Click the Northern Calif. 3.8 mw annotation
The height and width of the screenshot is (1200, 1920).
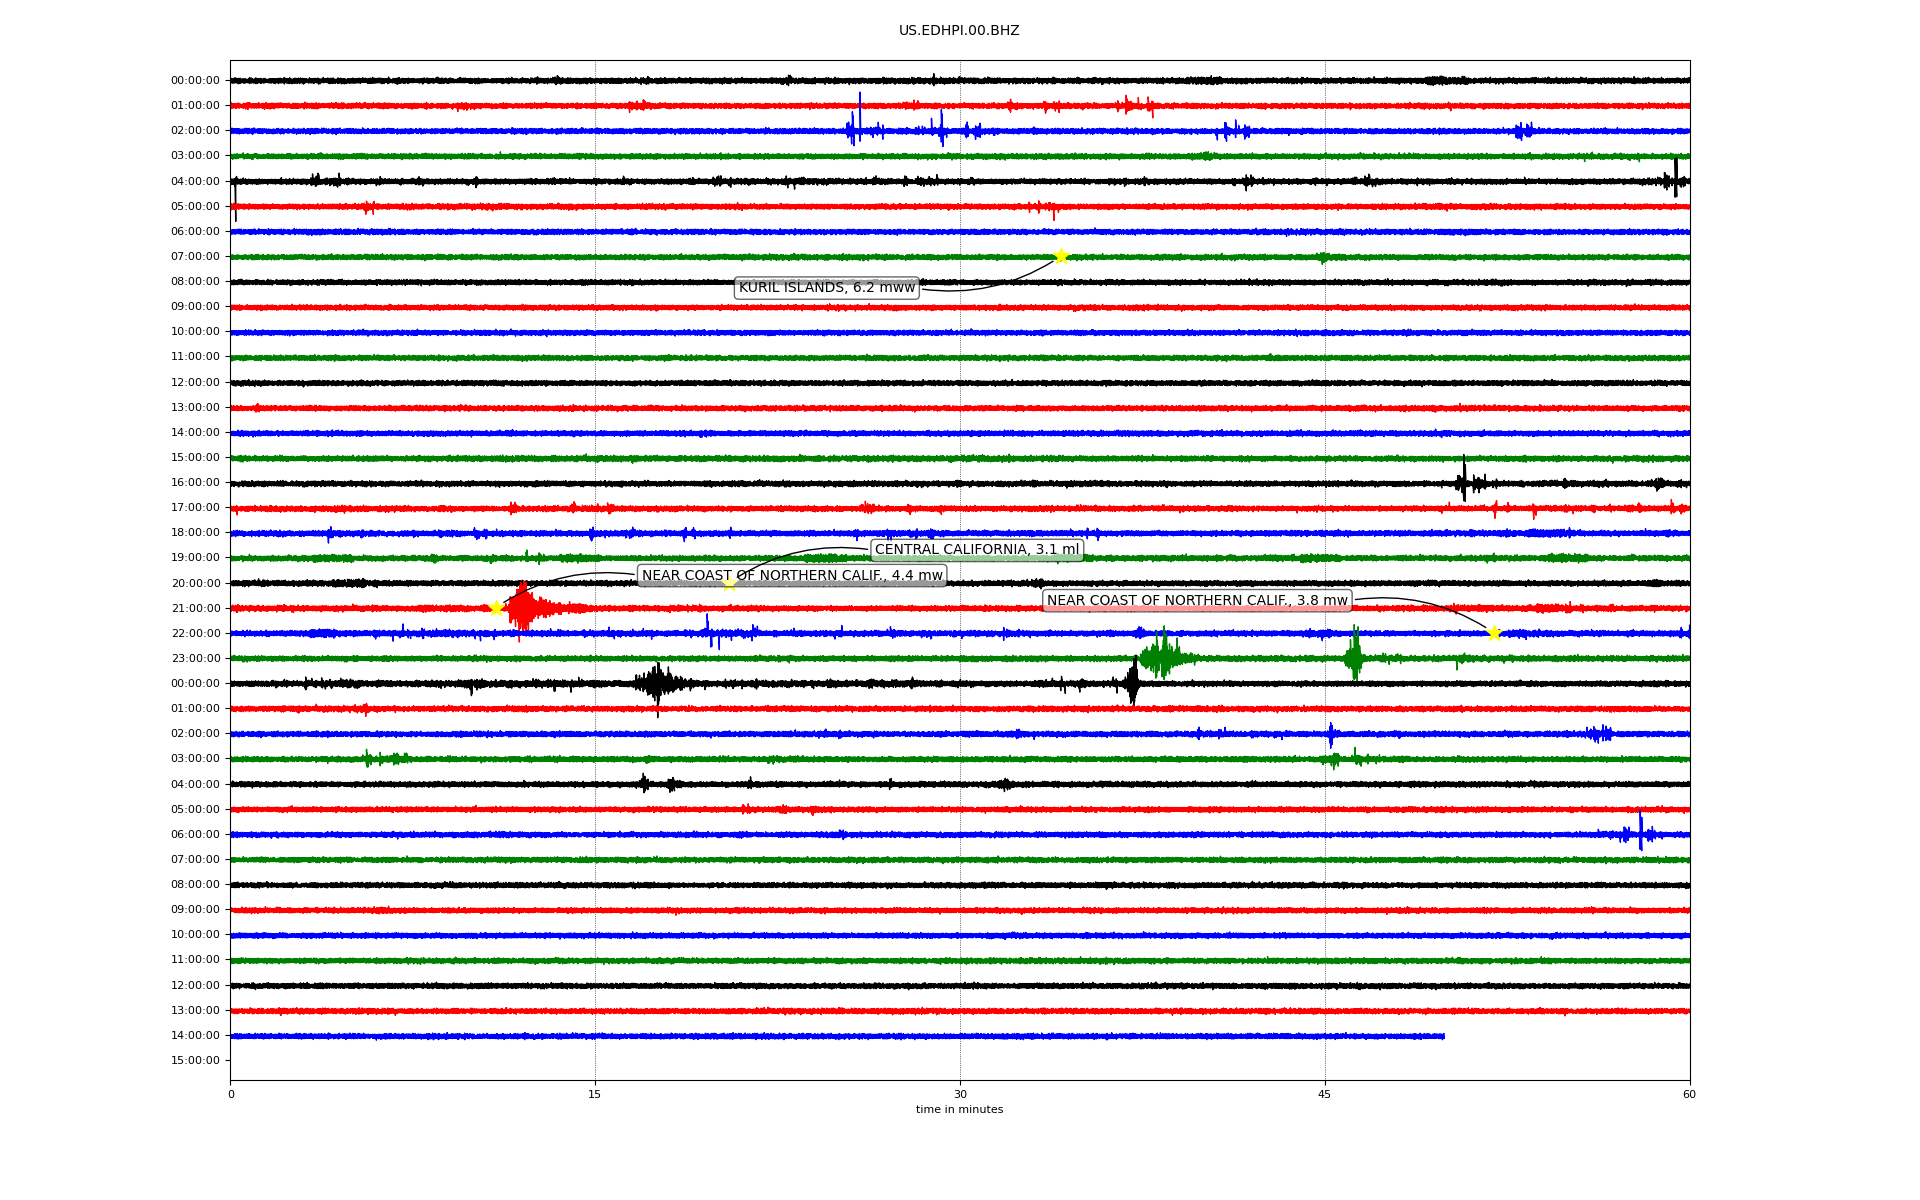click(1197, 601)
